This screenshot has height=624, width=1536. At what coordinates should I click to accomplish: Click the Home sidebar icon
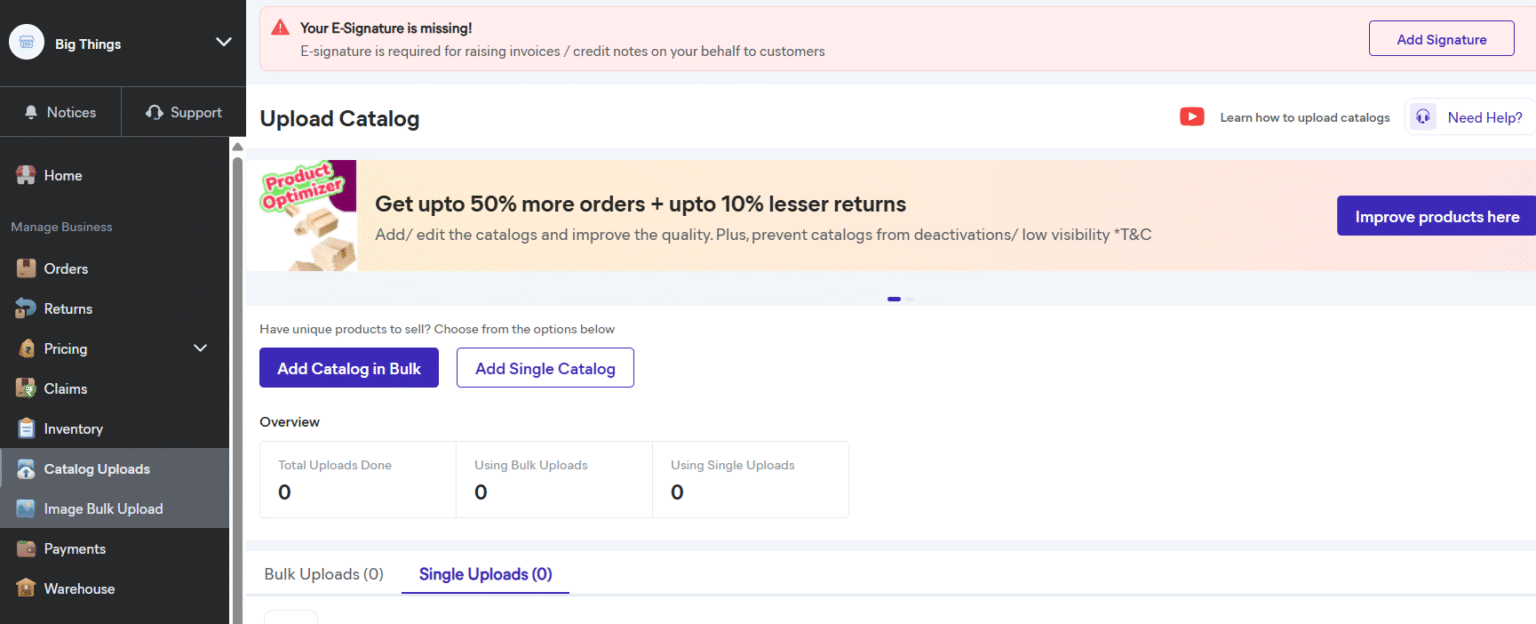[x=26, y=175]
